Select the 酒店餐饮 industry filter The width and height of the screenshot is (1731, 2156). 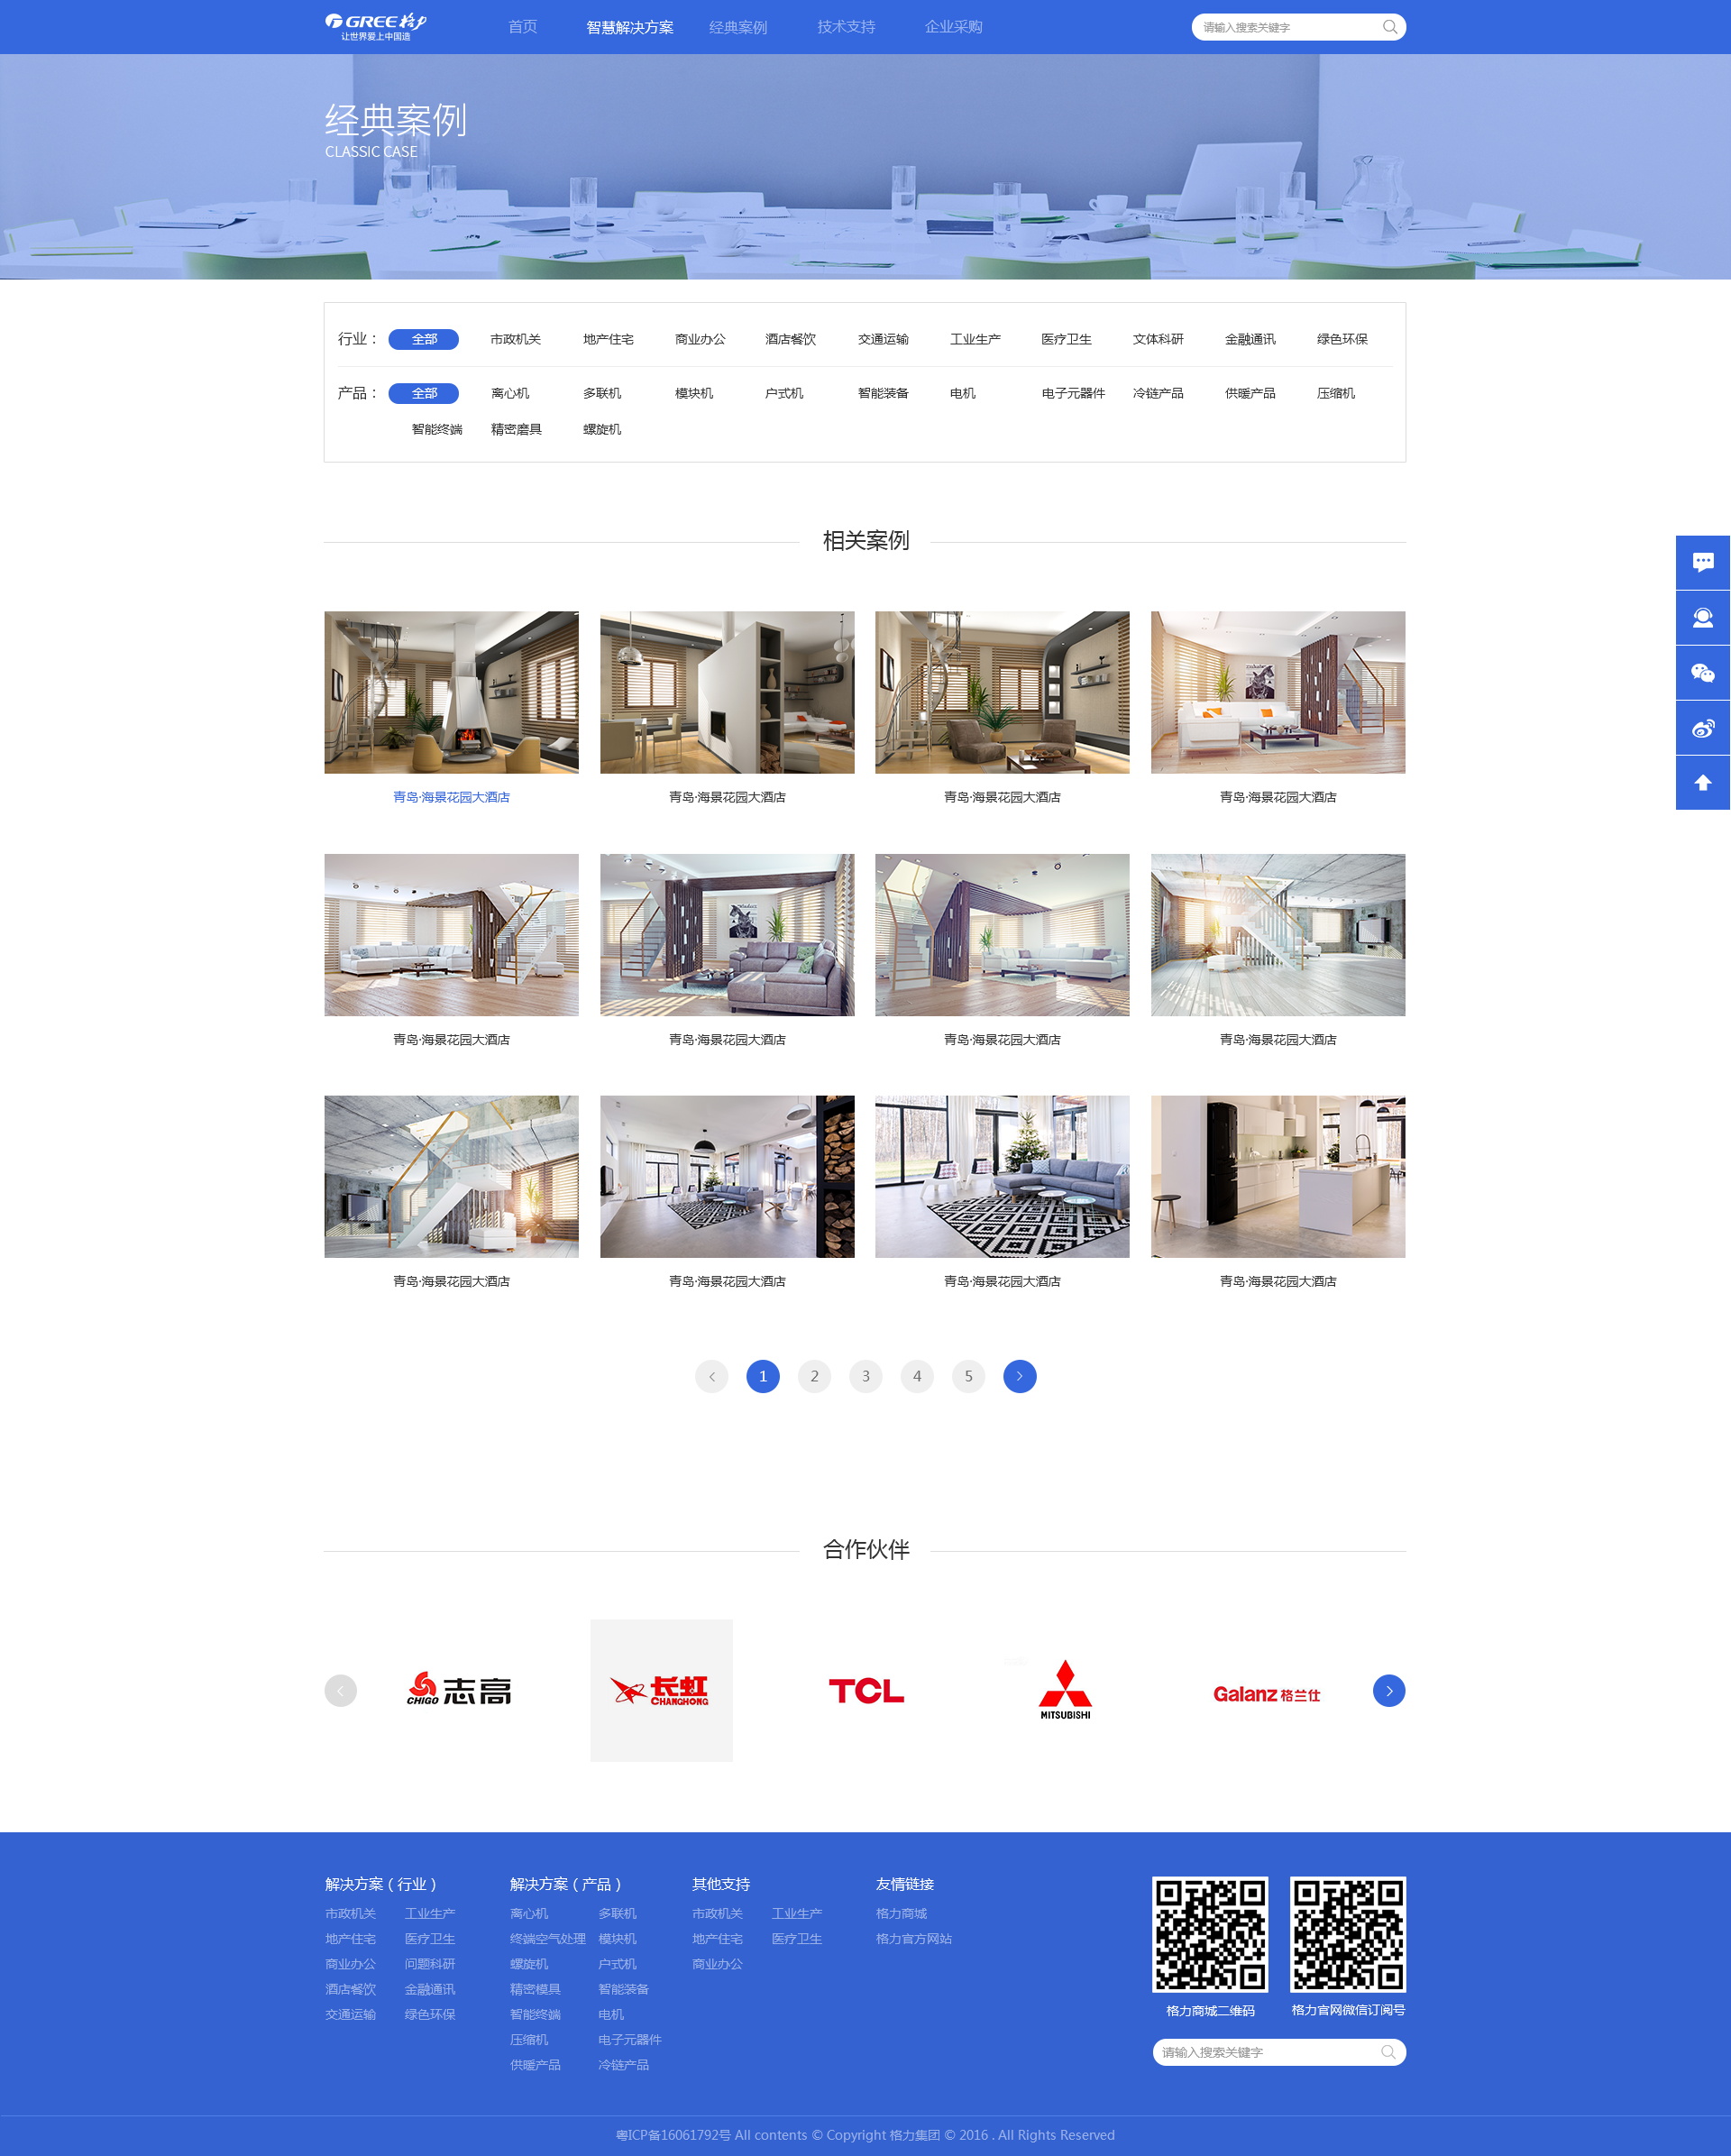click(790, 339)
